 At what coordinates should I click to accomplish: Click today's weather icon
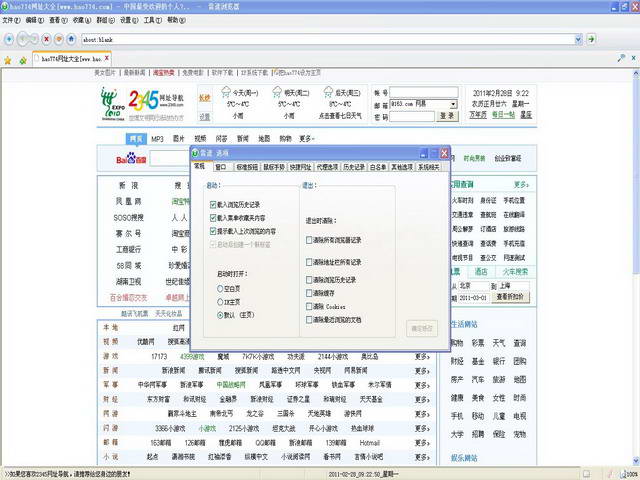226,92
